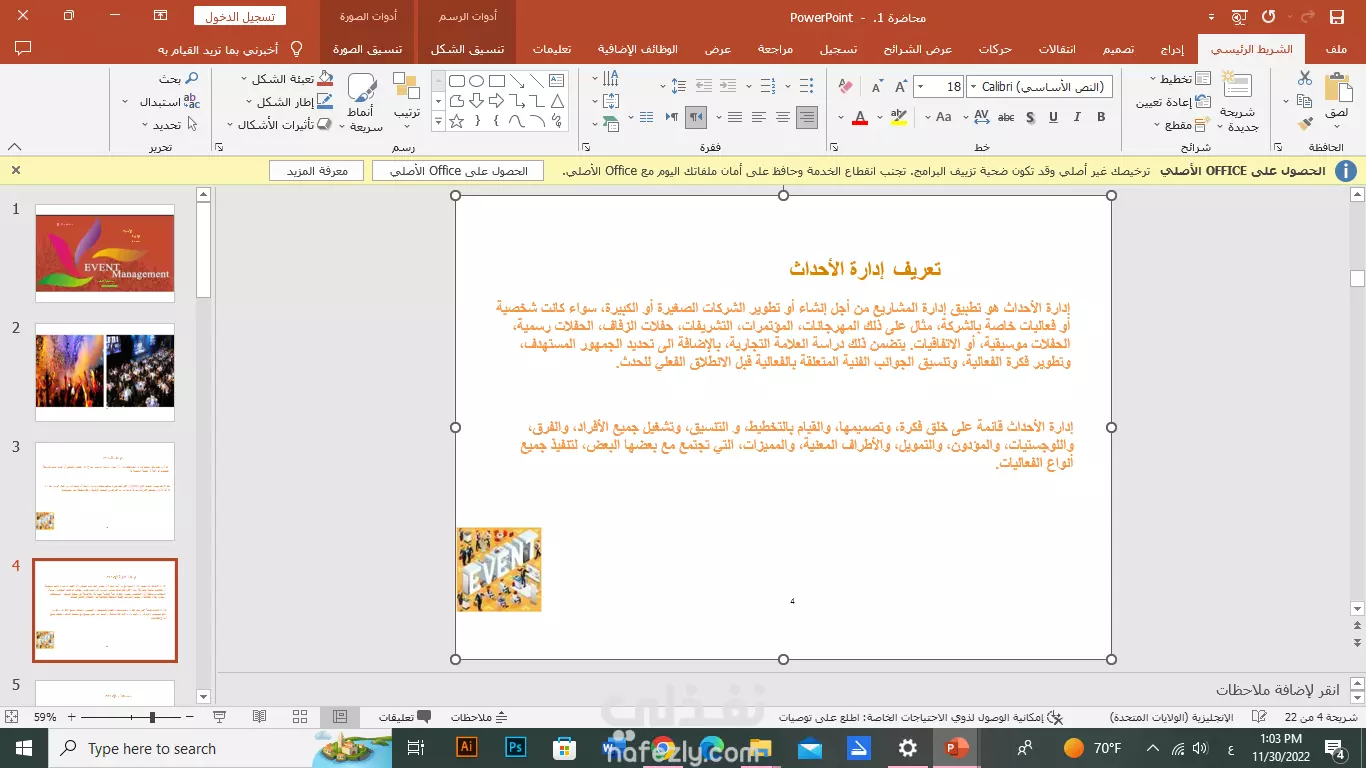Screen dimensions: 1366x768
Task: Click the Reset slide button
Action: point(1173,101)
